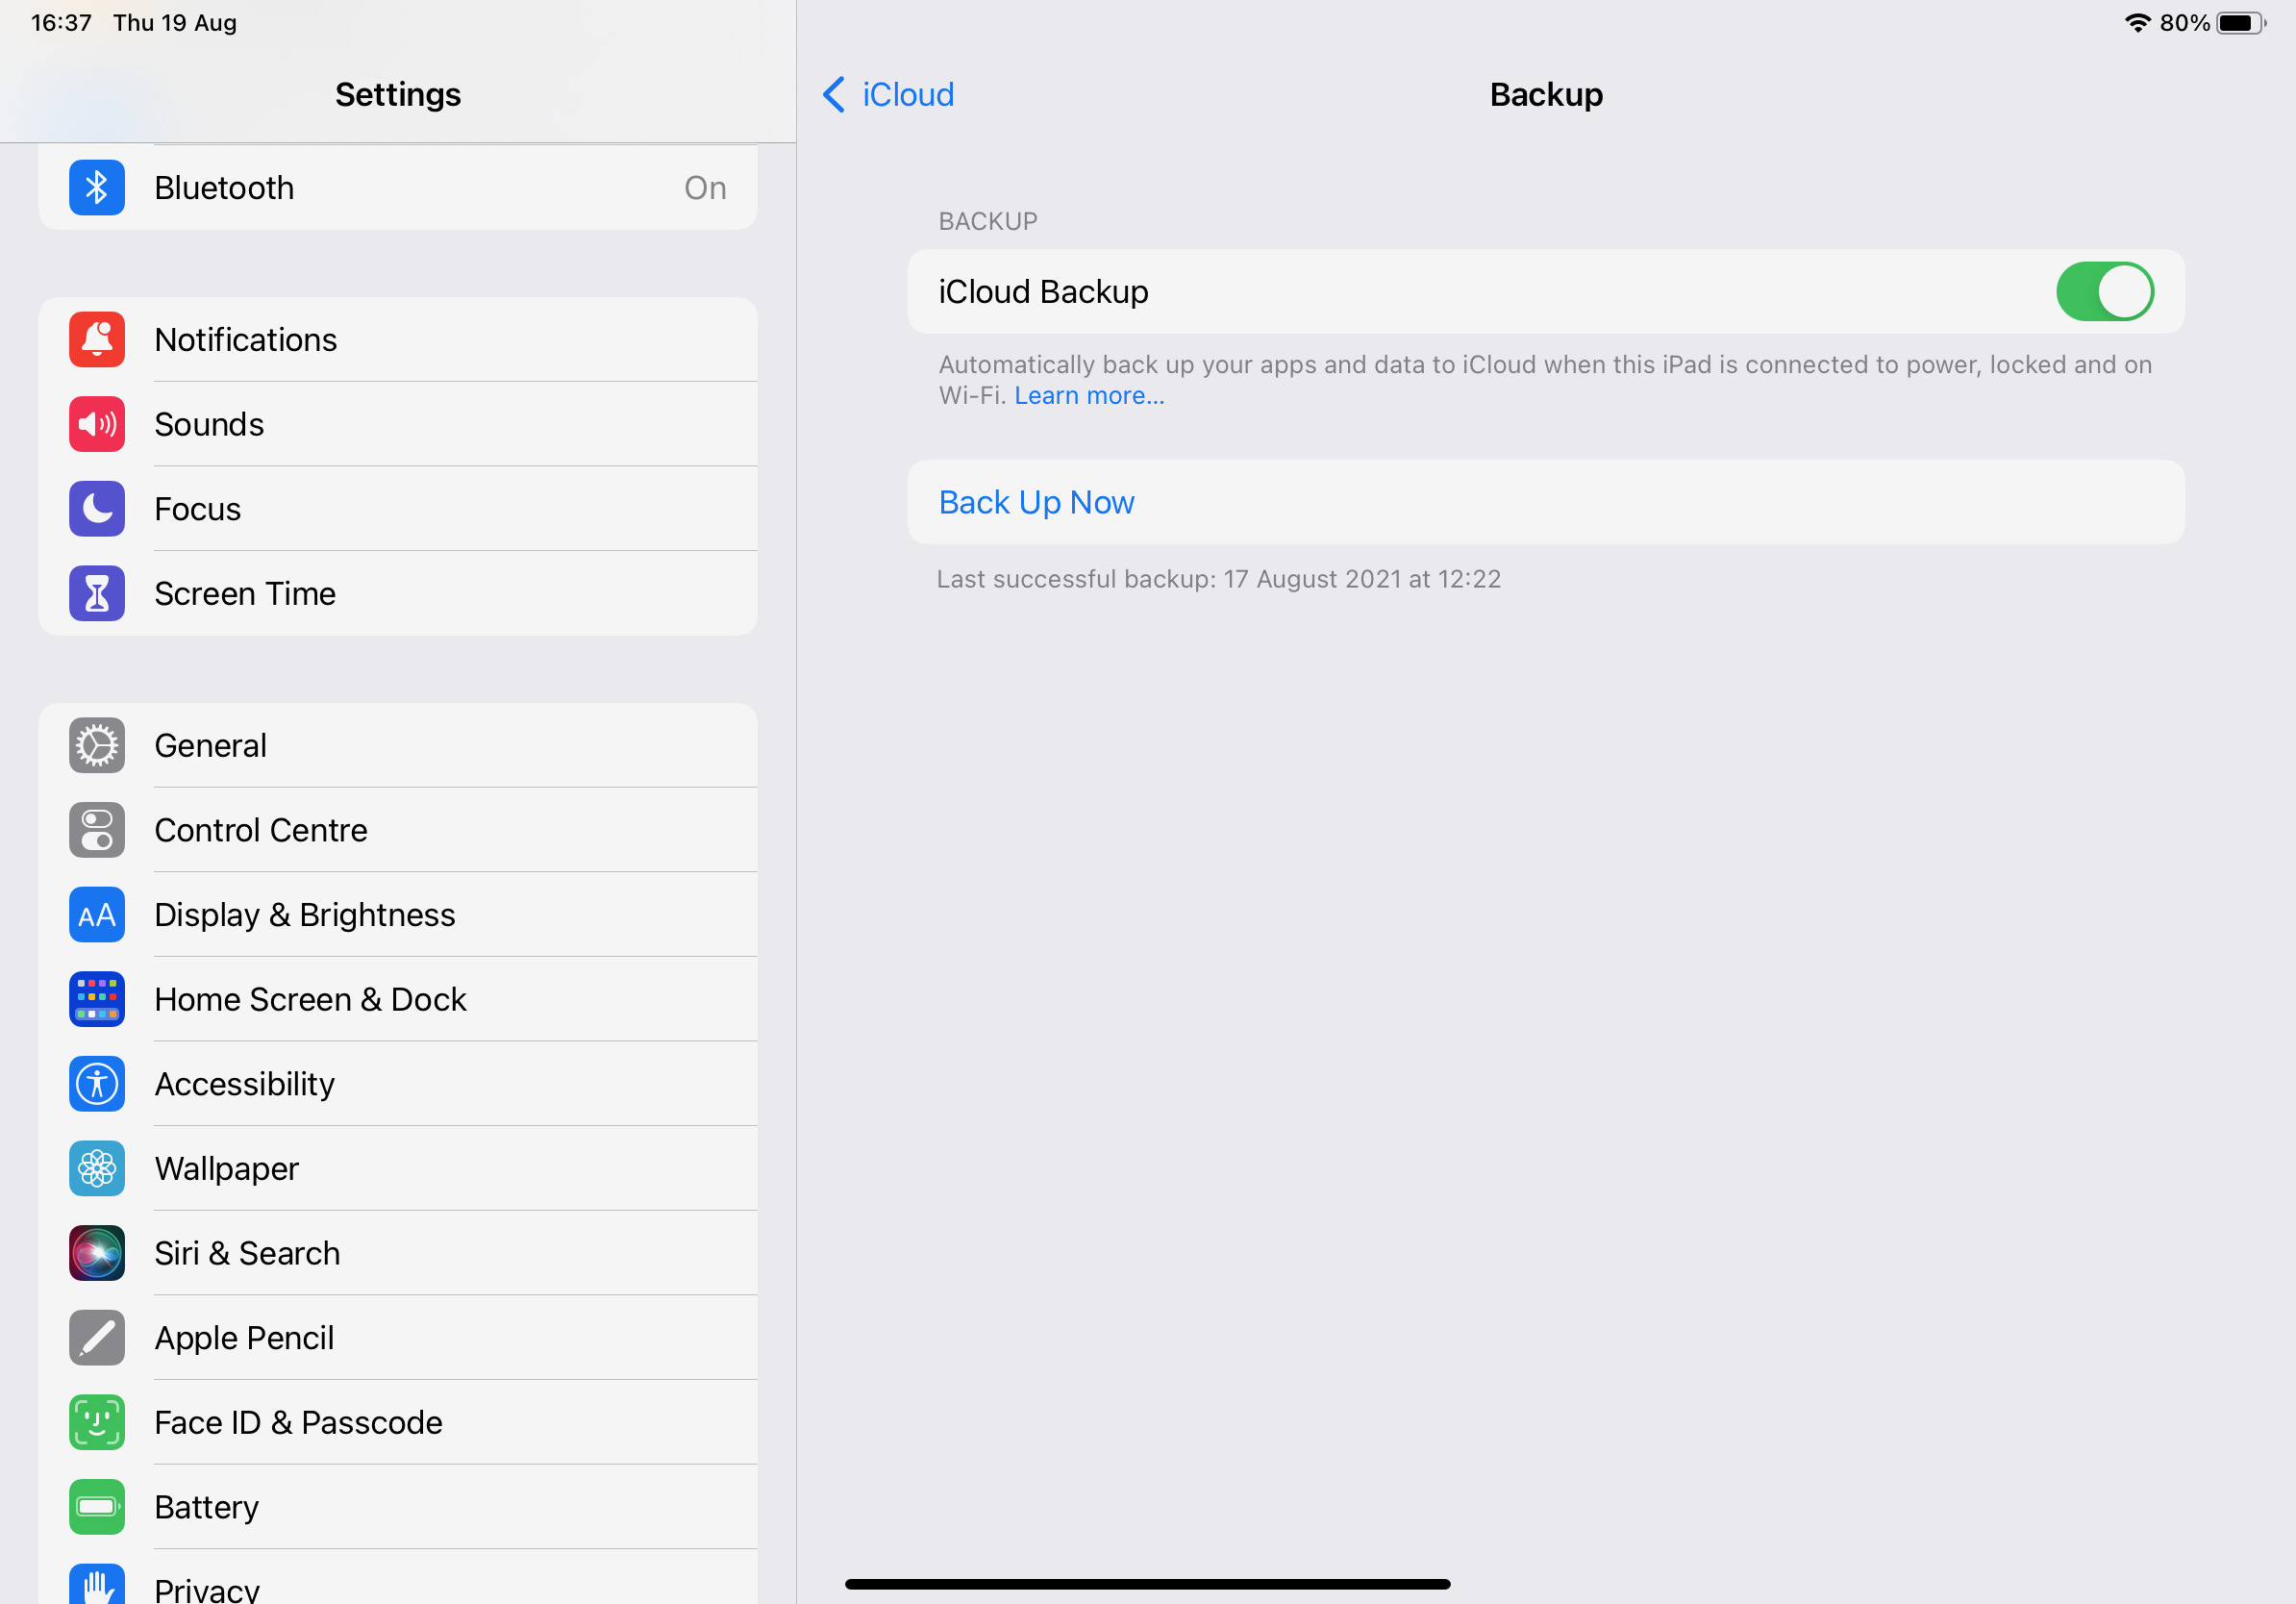Tap the last successful backup text
Screen dimensions: 2296x1604
click(x=1218, y=579)
